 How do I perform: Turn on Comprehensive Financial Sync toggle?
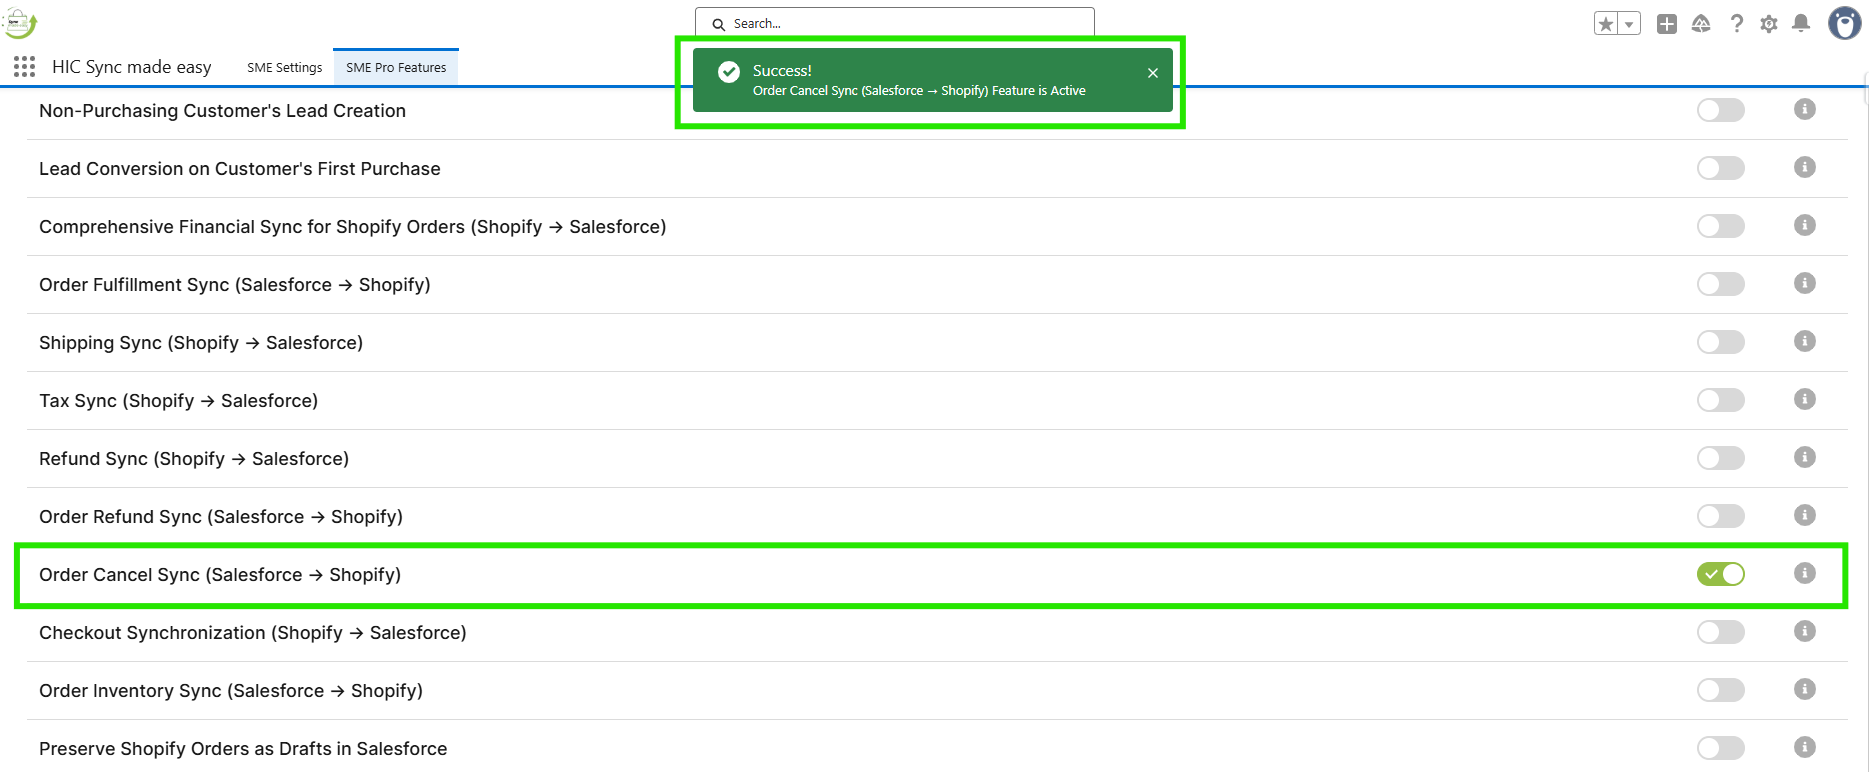tap(1721, 226)
